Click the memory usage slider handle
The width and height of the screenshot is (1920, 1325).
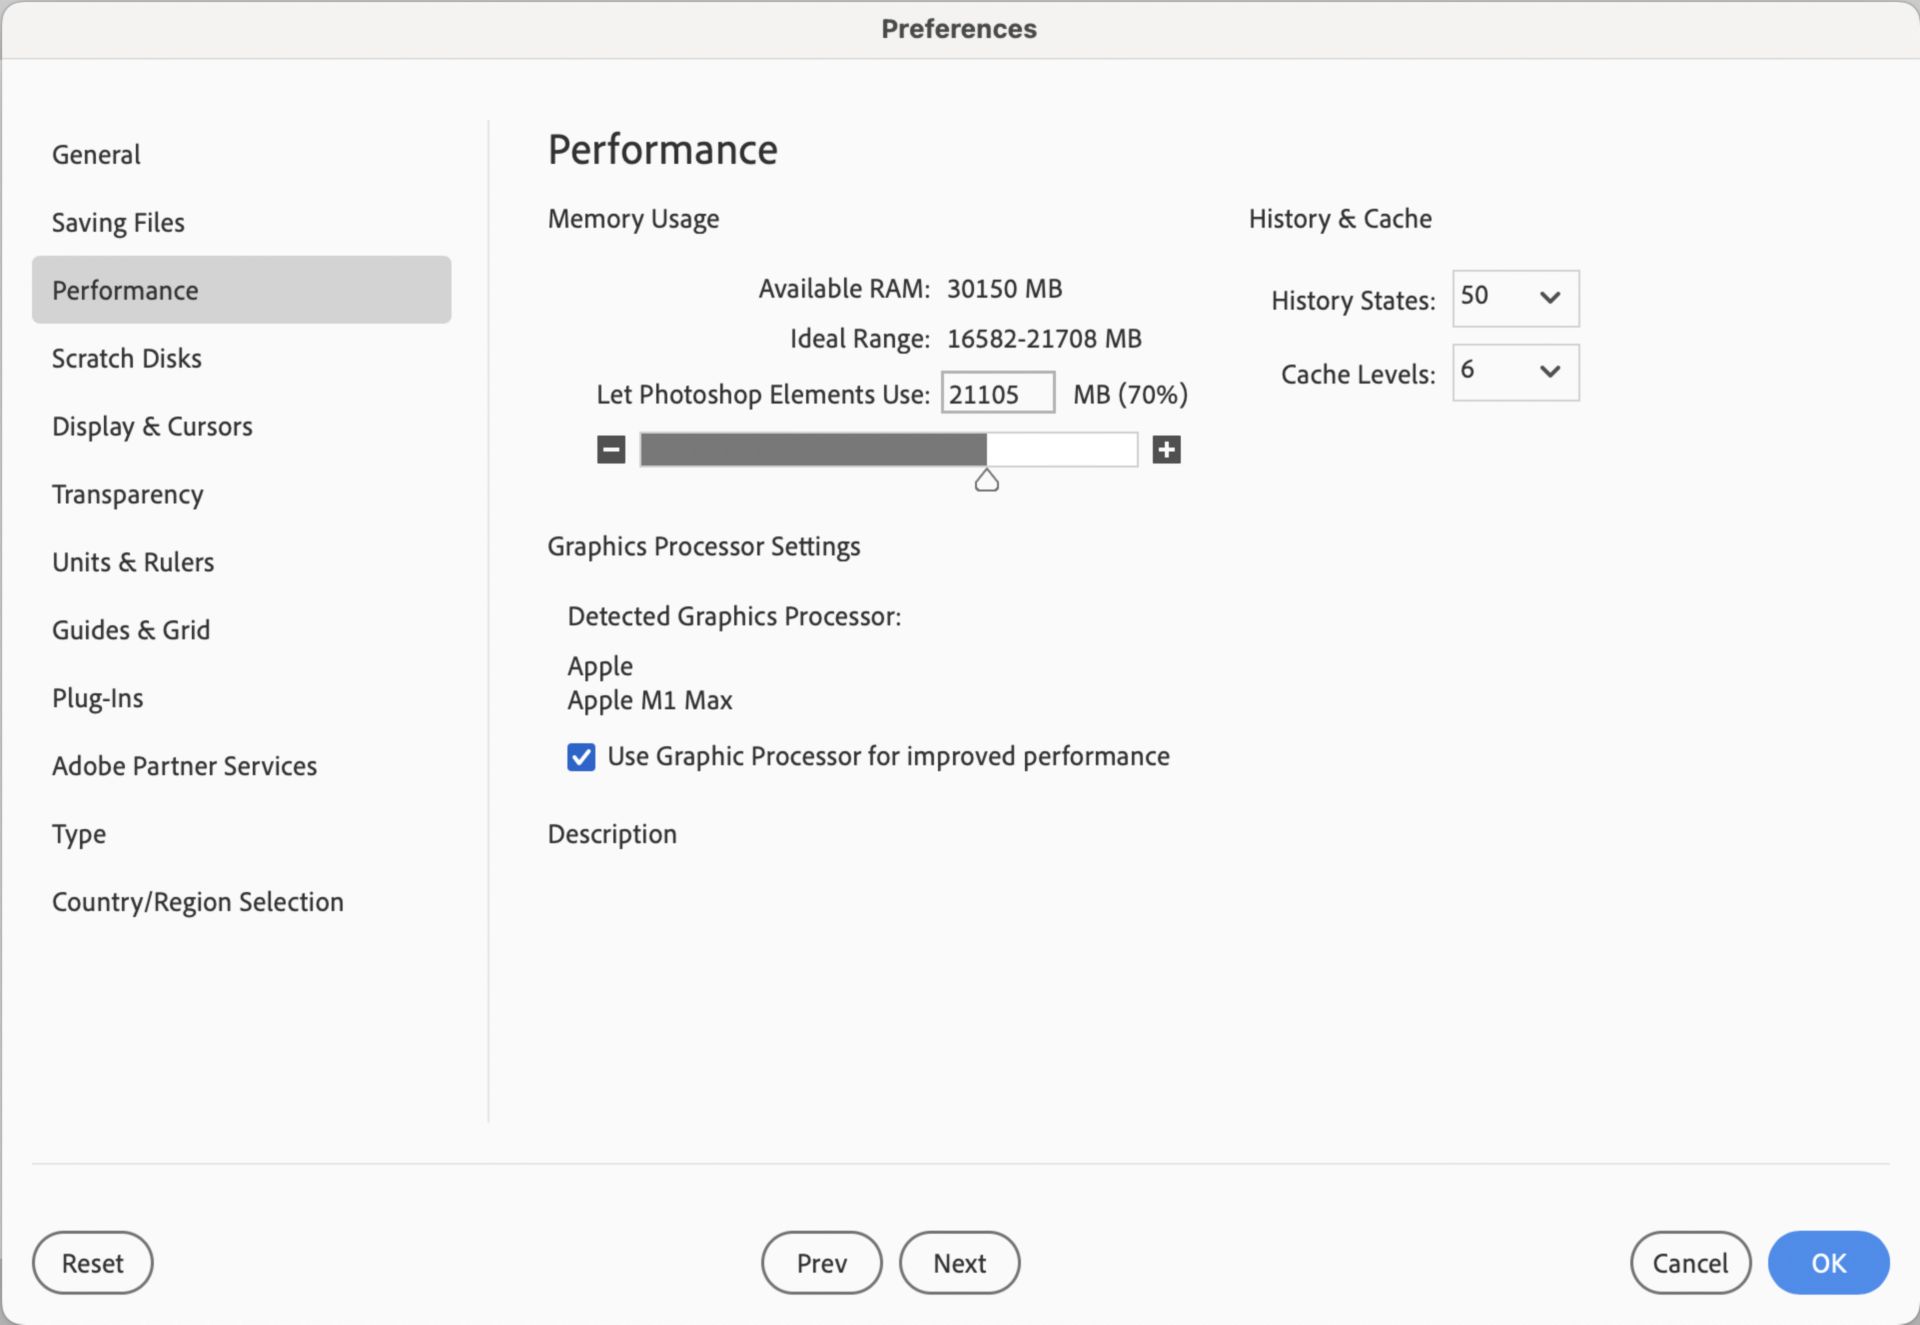[987, 481]
